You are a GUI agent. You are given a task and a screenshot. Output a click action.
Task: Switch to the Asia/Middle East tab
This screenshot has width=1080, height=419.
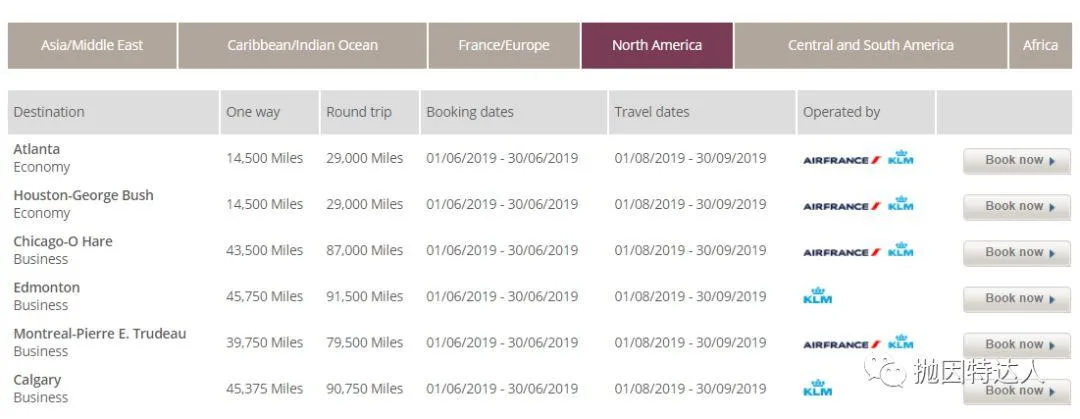[x=92, y=45]
